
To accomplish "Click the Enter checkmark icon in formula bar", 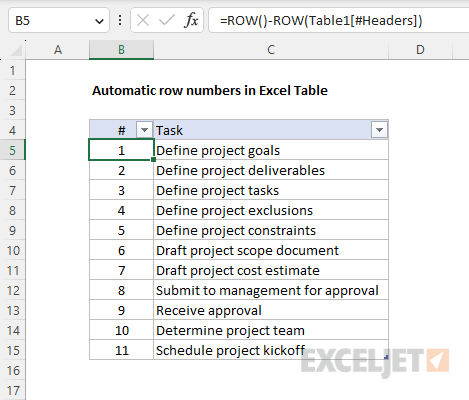I will [x=167, y=21].
